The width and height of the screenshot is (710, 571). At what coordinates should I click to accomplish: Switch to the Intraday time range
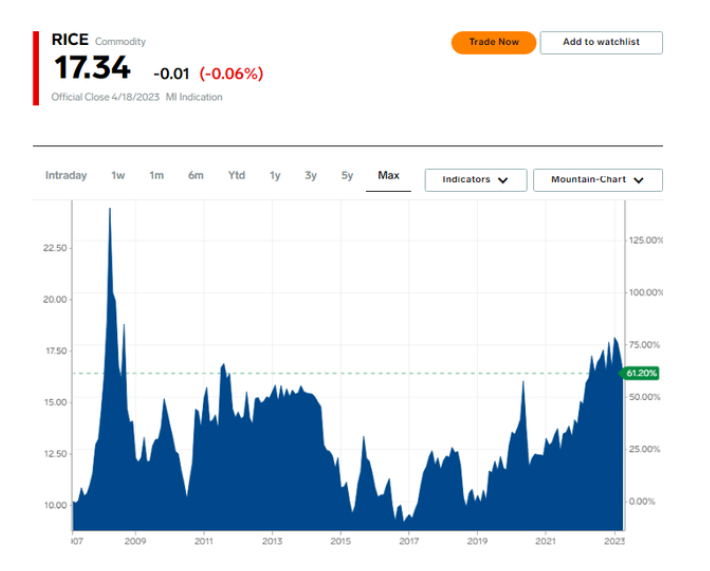point(66,176)
